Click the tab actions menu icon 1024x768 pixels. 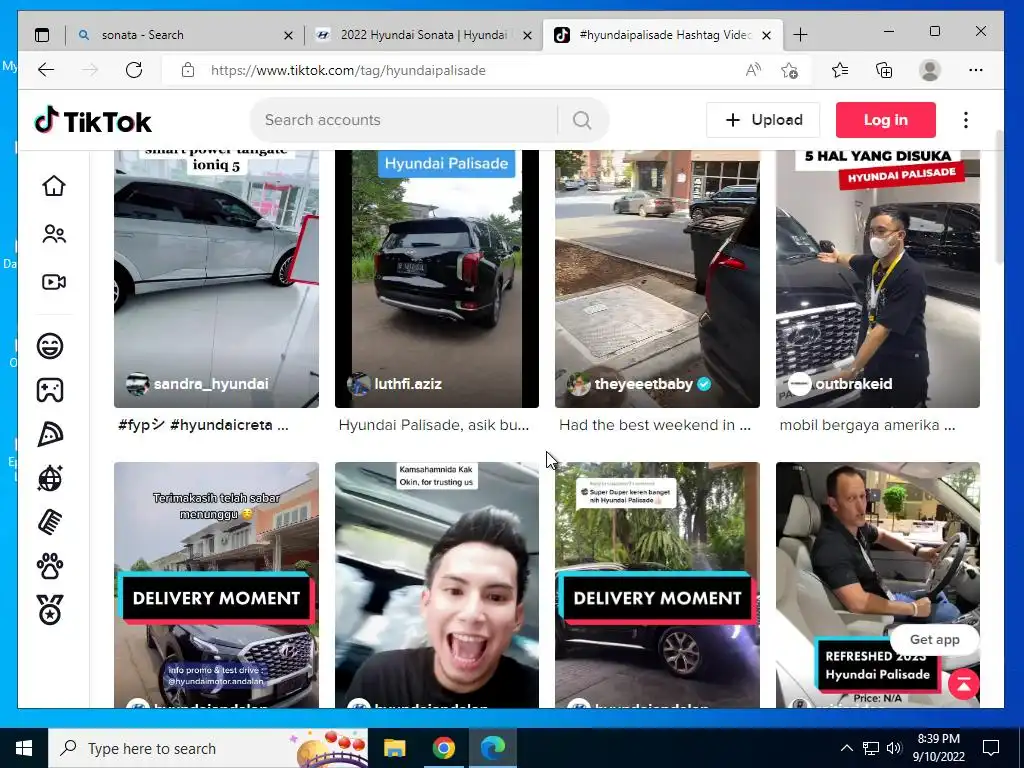tap(42, 35)
